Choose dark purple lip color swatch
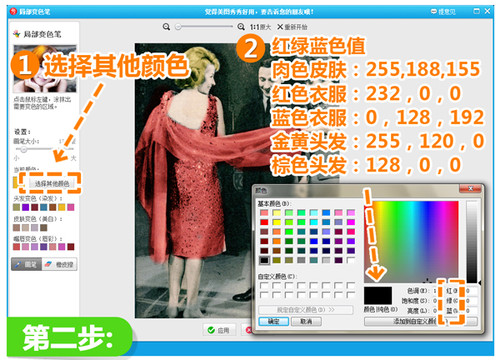 tap(43, 247)
